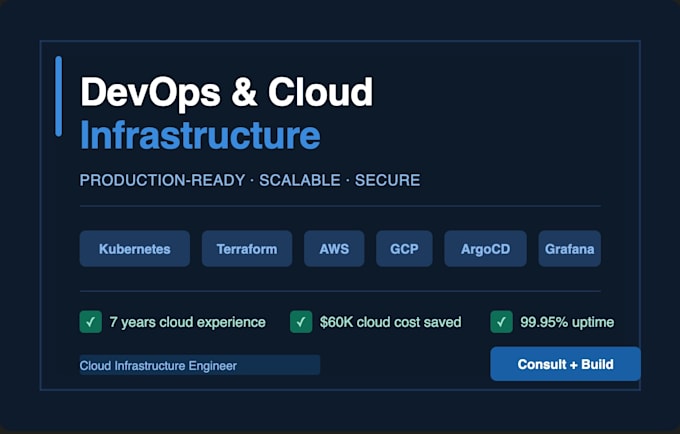The width and height of the screenshot is (680, 434).
Task: Click the DevOps & Cloud heading
Action: [x=226, y=92]
